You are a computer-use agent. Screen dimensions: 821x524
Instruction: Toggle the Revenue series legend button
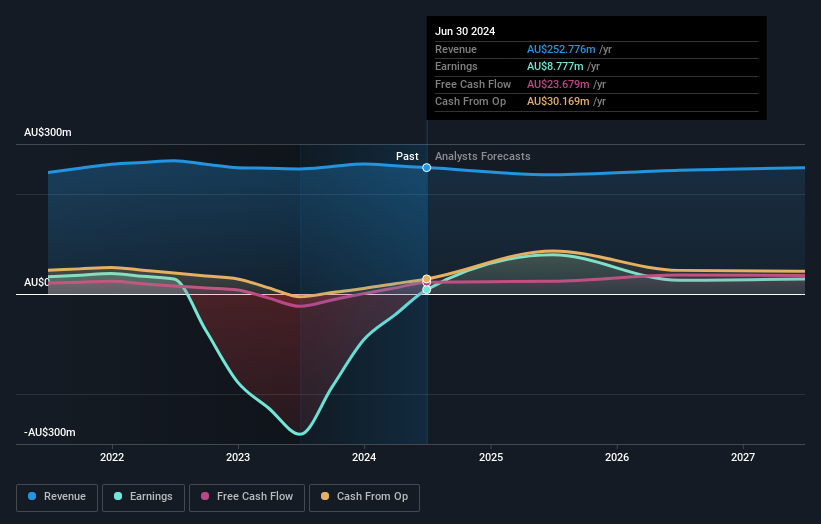click(57, 497)
